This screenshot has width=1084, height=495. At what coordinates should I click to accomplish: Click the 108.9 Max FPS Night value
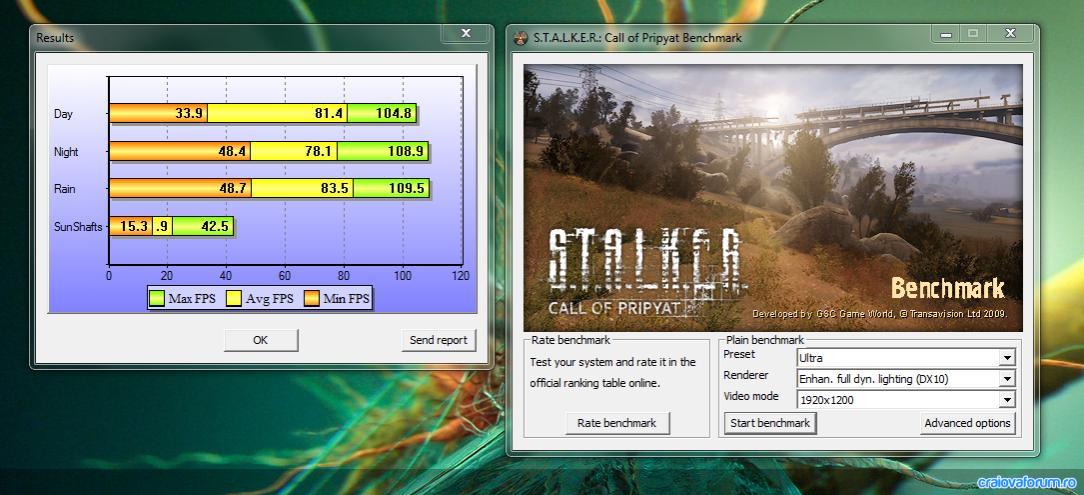tap(406, 151)
